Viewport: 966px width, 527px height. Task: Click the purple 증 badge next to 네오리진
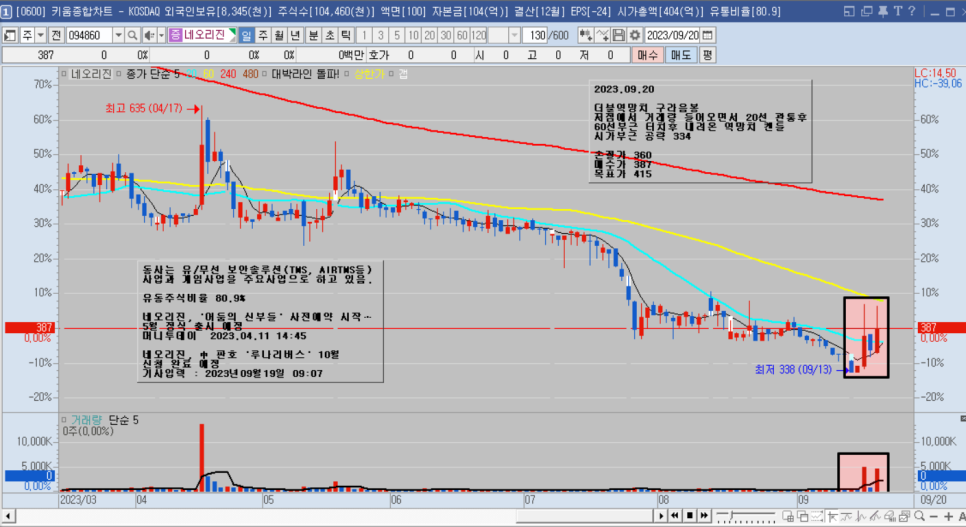pyautogui.click(x=175, y=35)
